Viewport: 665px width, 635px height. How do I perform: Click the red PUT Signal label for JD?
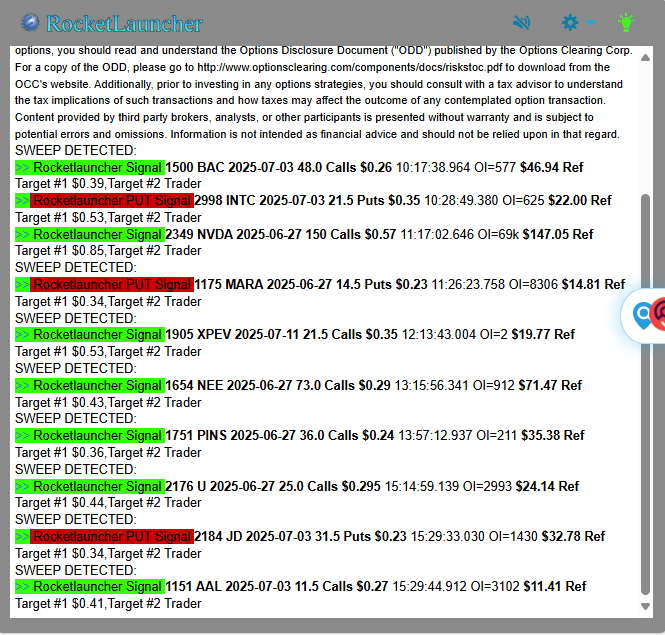pos(112,537)
